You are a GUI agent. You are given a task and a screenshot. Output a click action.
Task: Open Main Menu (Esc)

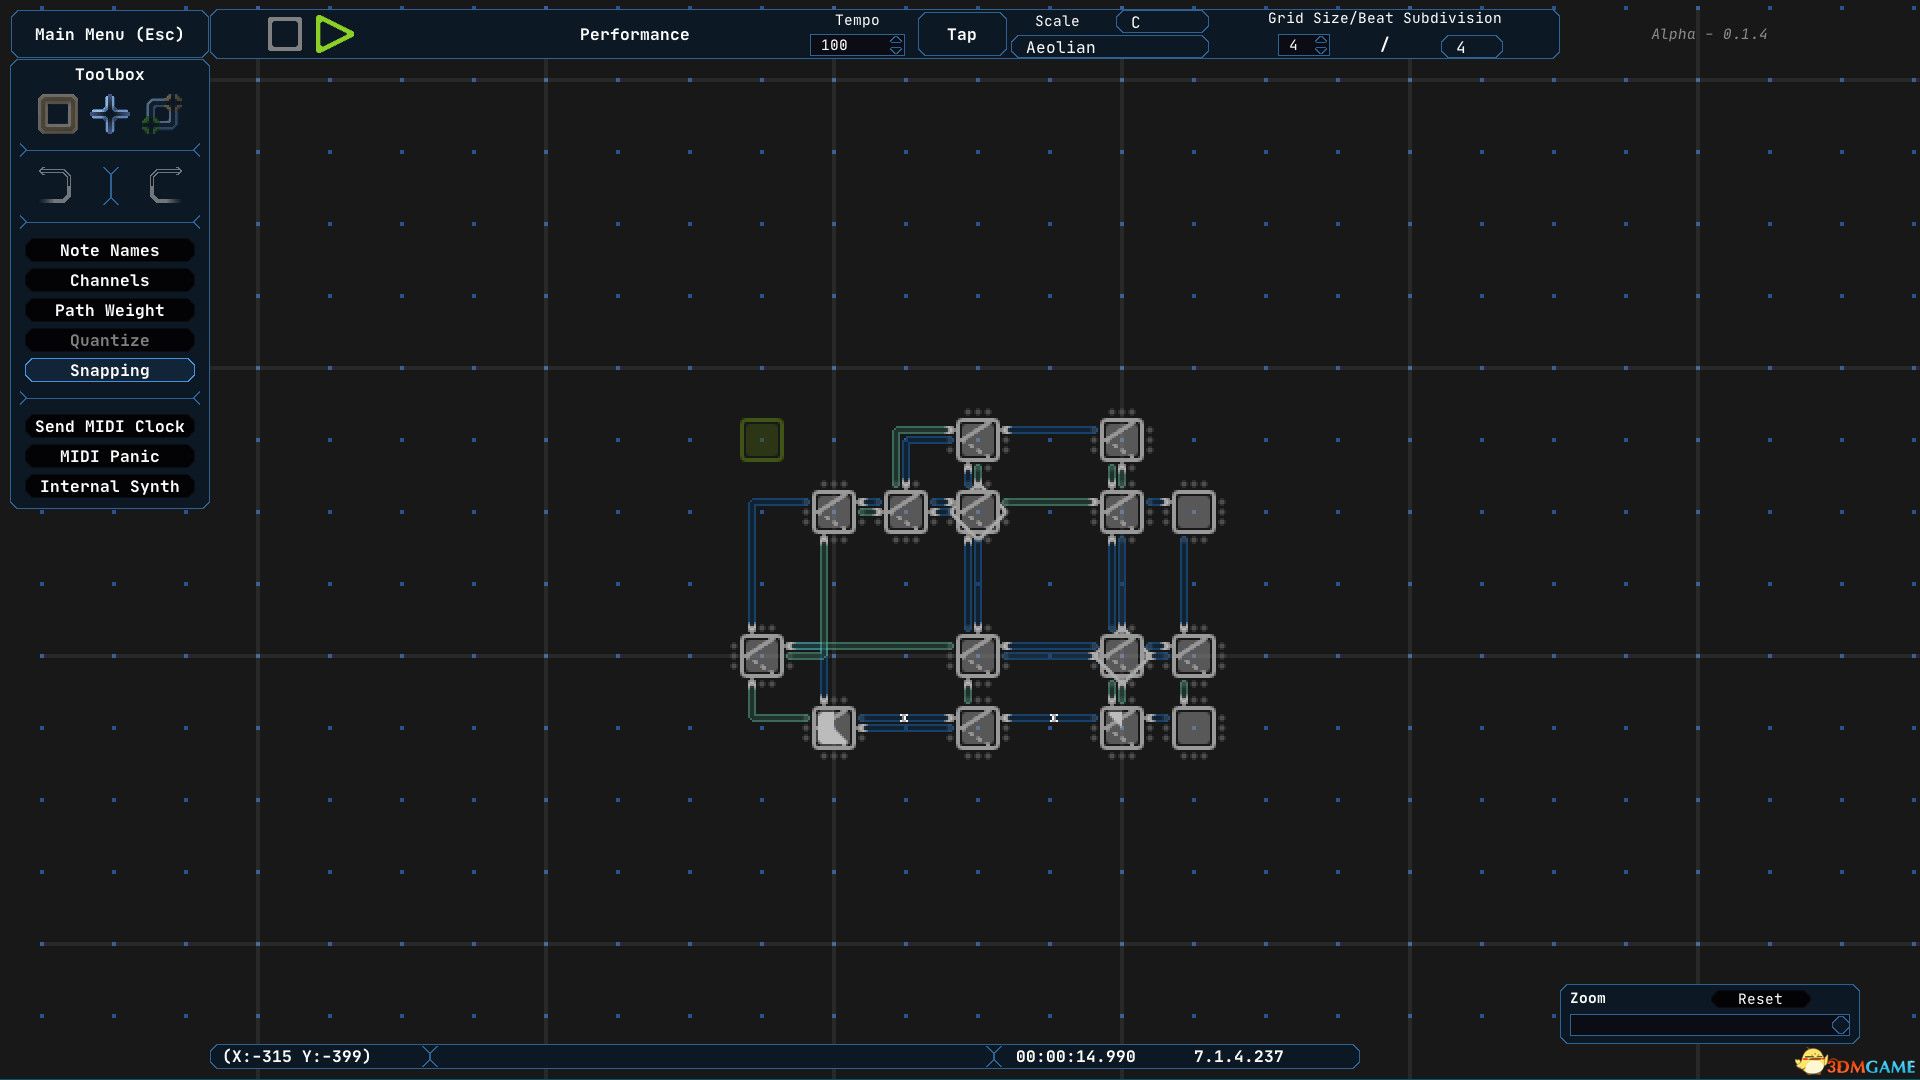tap(109, 34)
